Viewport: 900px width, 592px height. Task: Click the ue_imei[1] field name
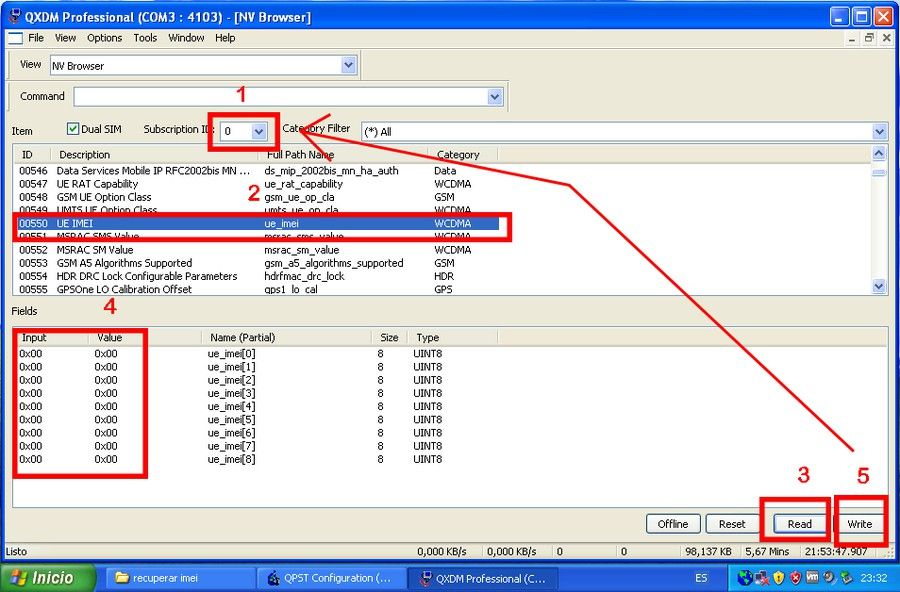(231, 367)
